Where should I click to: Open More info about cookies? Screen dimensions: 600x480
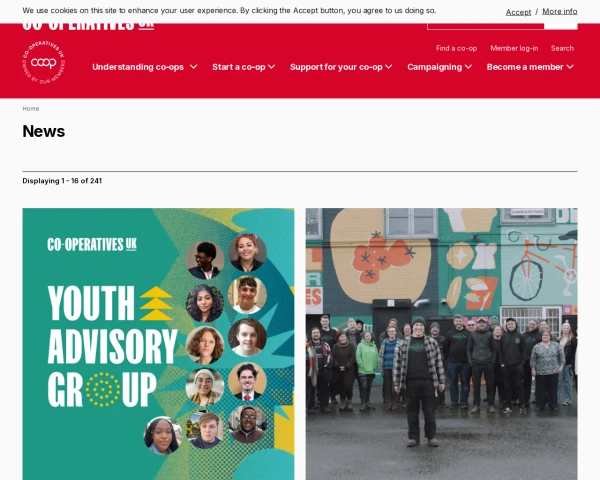(x=559, y=11)
